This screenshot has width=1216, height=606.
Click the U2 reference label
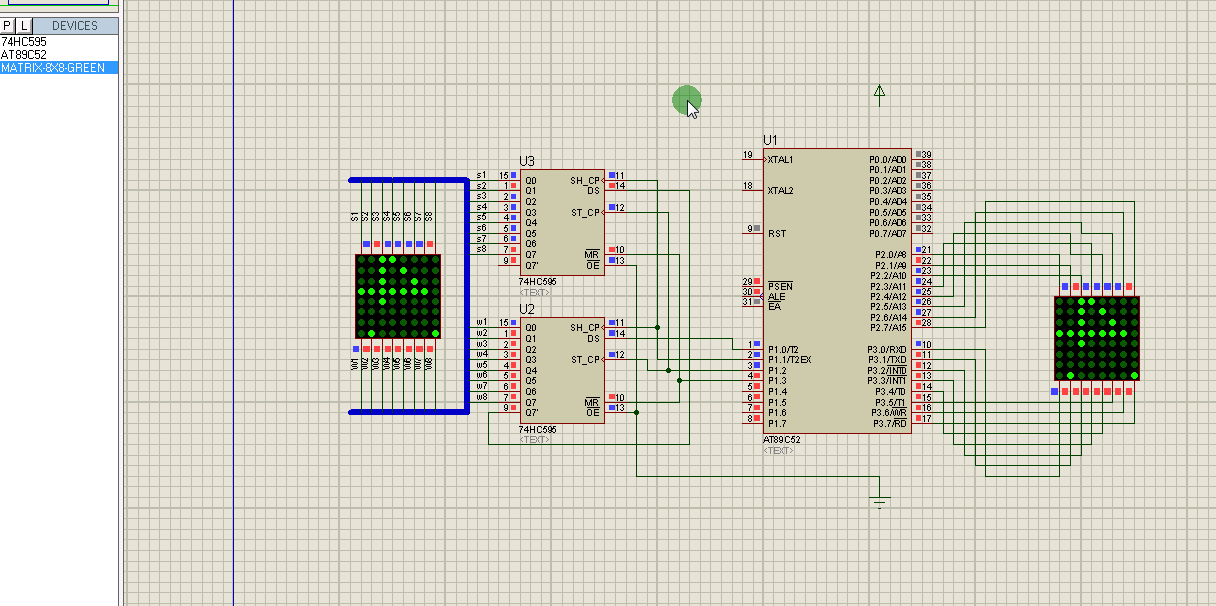527,309
